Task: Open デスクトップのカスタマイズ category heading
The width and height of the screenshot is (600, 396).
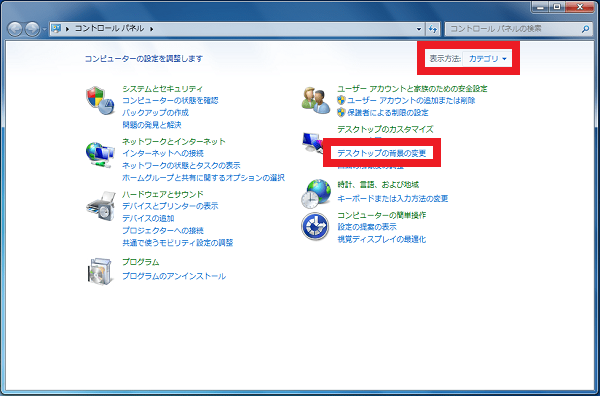Action: (385, 129)
